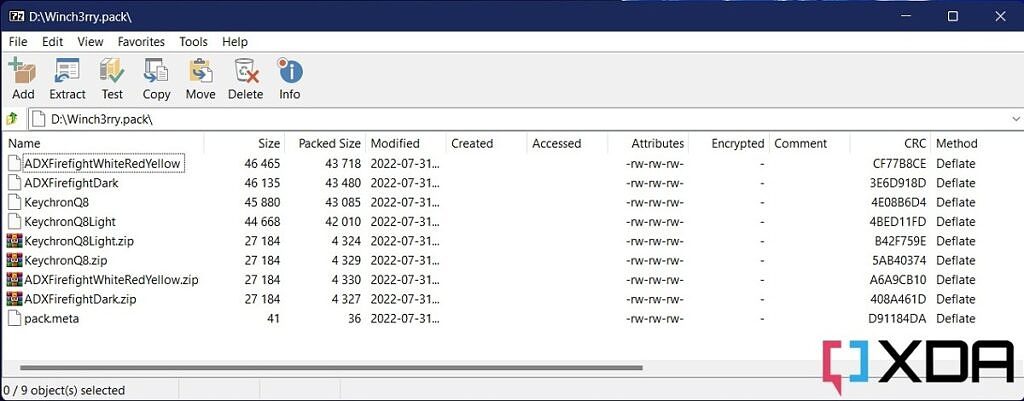Click the Add archive toolbar icon

pyautogui.click(x=22, y=78)
